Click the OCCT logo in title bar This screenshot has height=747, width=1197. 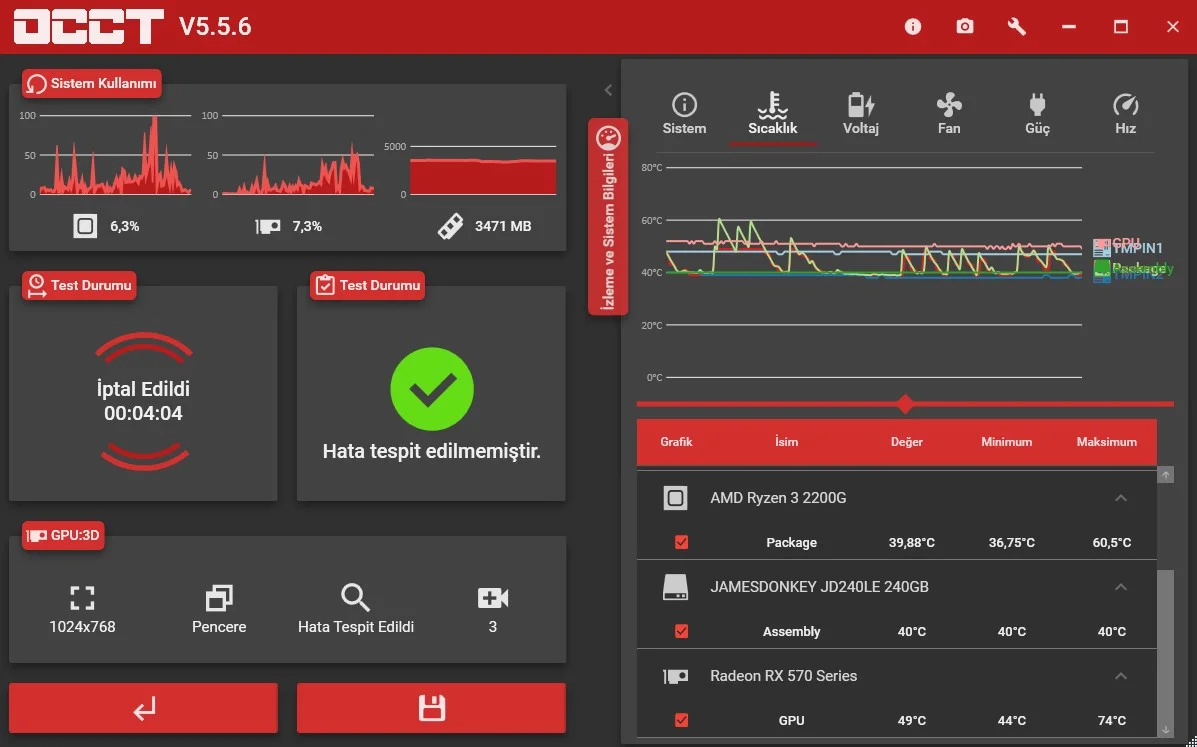(89, 27)
